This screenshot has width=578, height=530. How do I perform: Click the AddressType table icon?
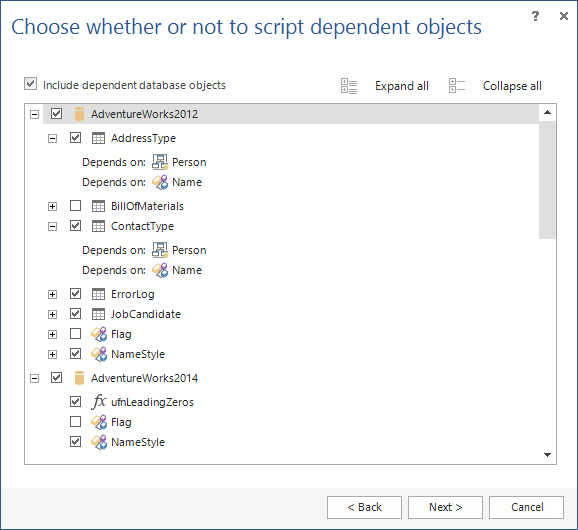pyautogui.click(x=98, y=138)
